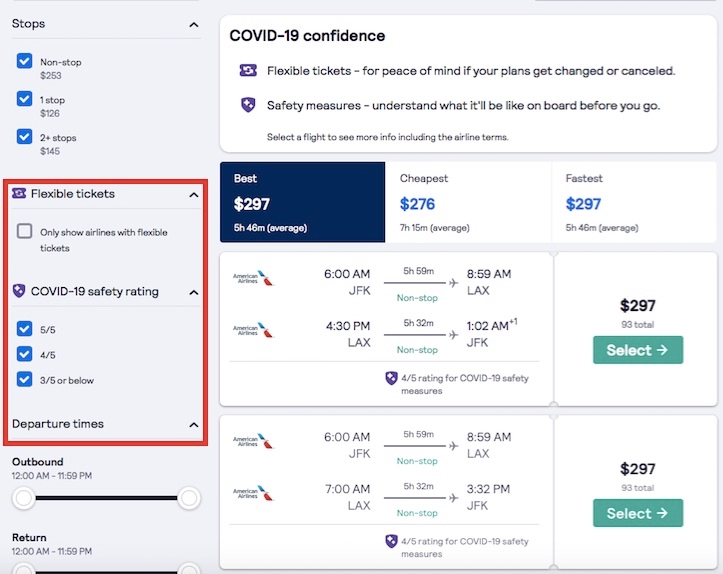The height and width of the screenshot is (574, 723).
Task: Switch to the Cheapest $276 tab
Action: (468, 202)
